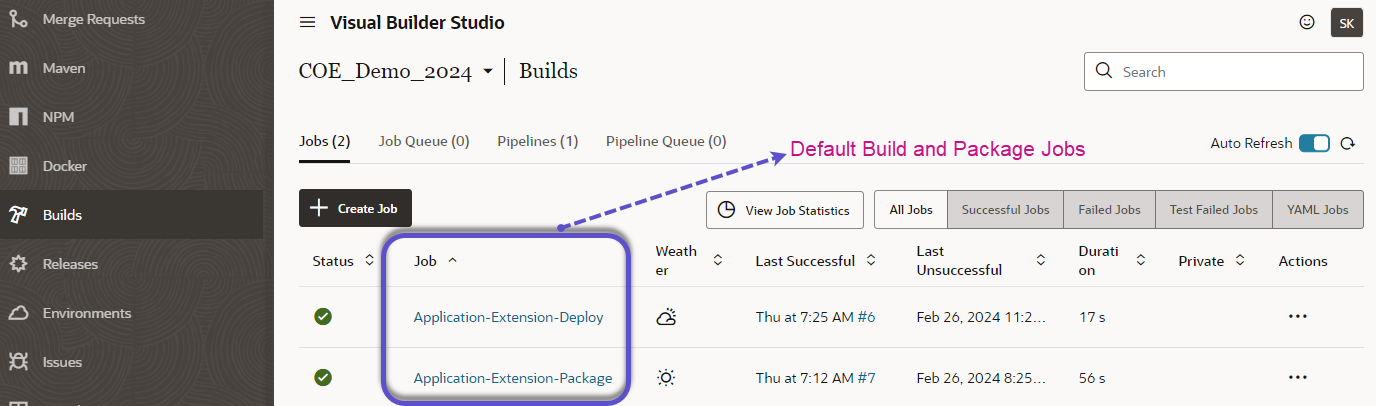The width and height of the screenshot is (1376, 406).
Task: Open Issues bug icon in sidebar
Action: 18,362
